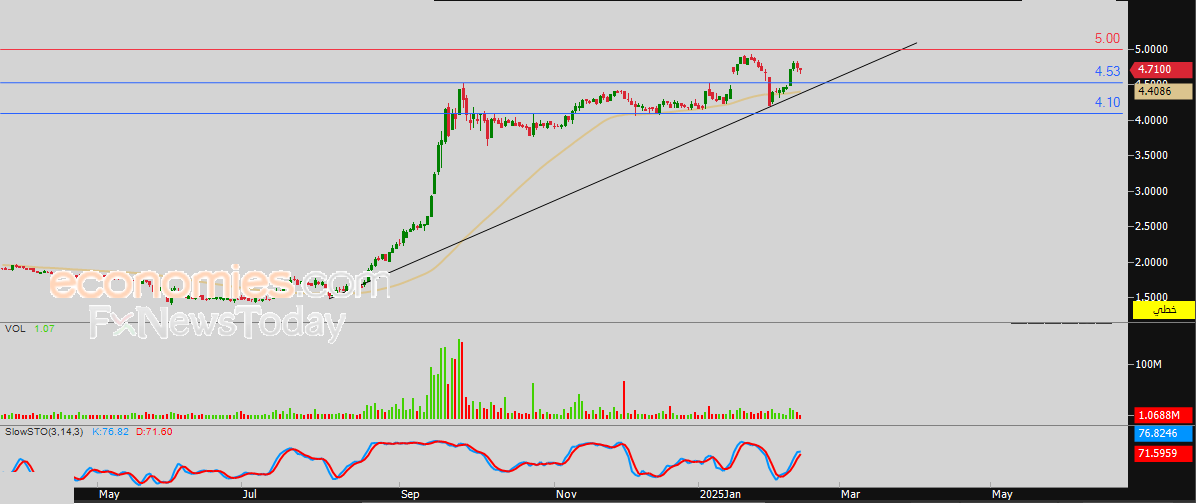Select the 3.0000 price axis value
Image resolution: width=1196 pixels, height=504 pixels.
tap(1153, 191)
